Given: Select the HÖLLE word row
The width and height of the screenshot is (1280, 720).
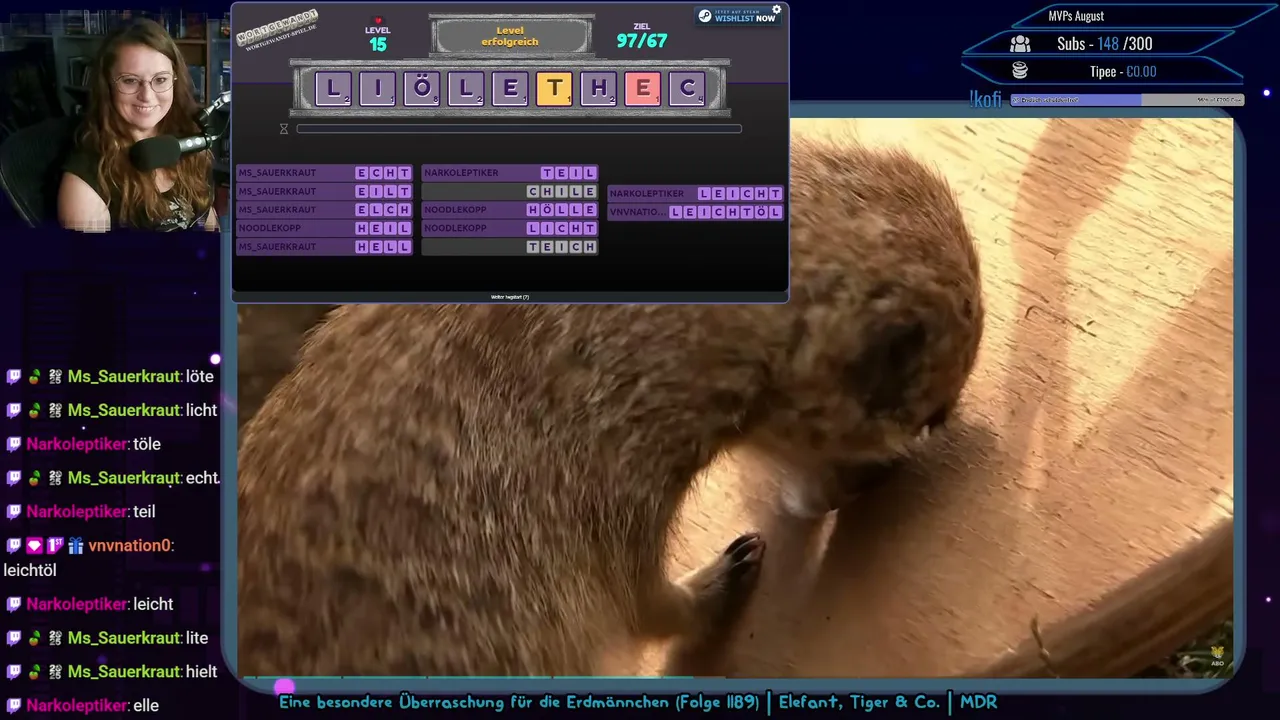Looking at the screenshot, I should (510, 210).
